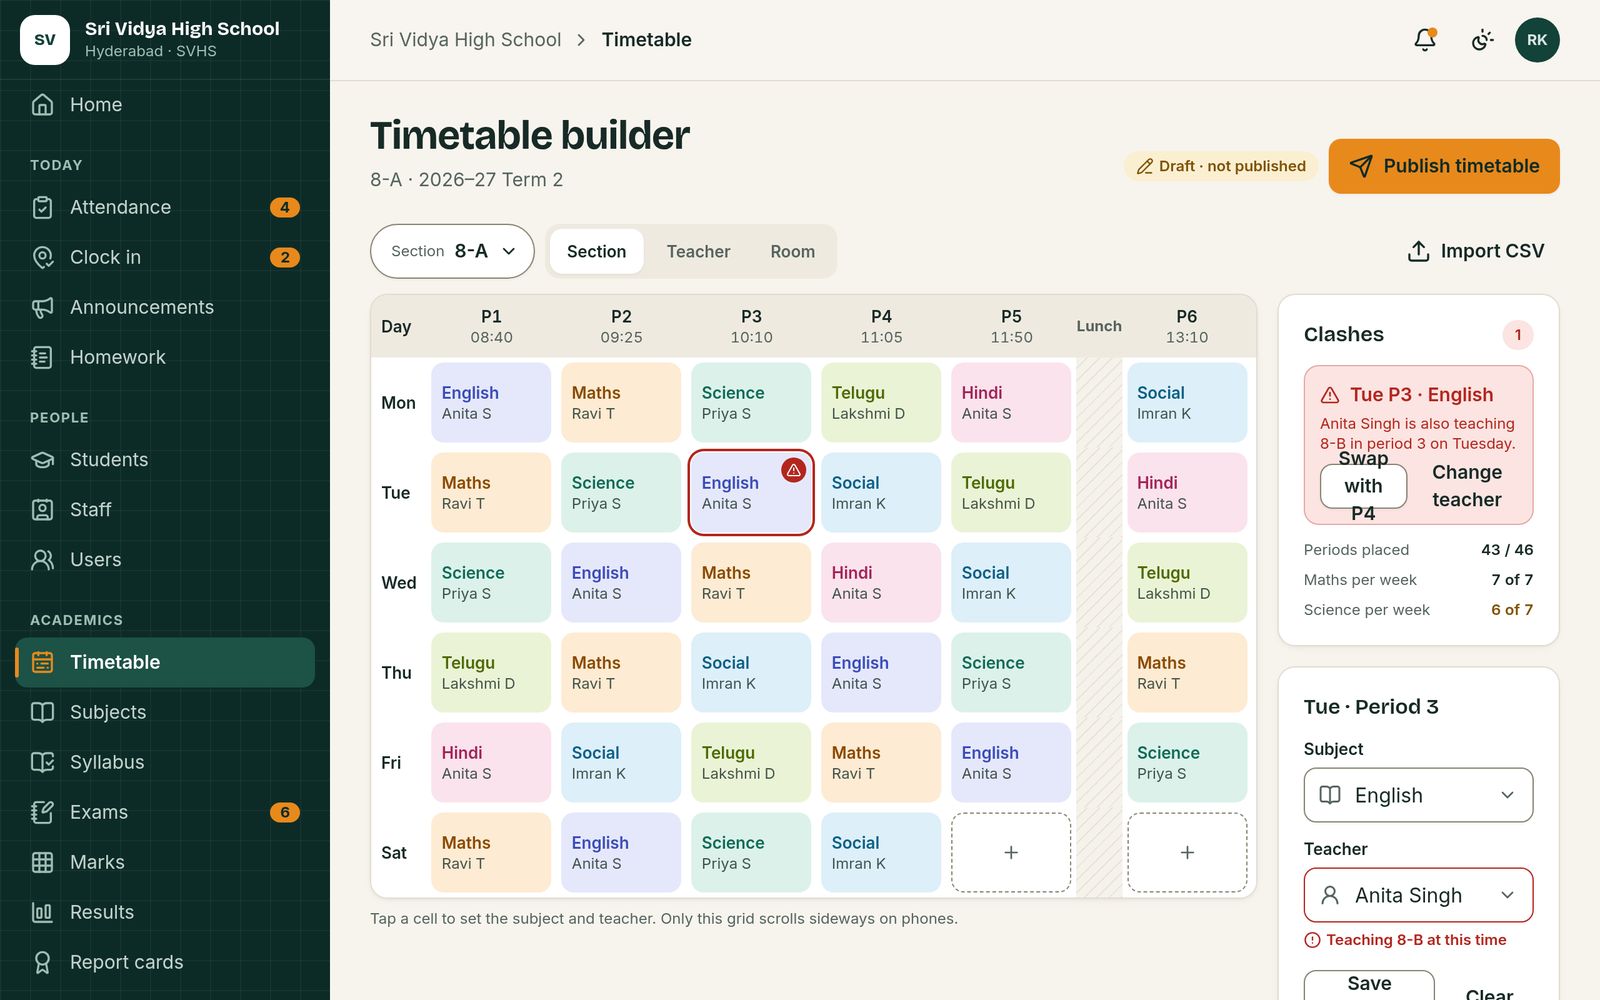Open Exams page
1600x1000 pixels.
[x=165, y=812]
